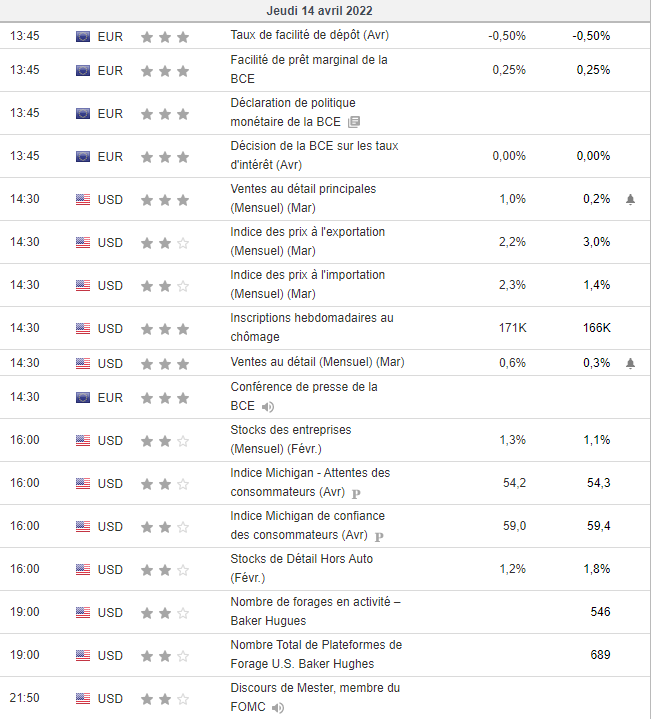Click document icon next to Déclaration de politique monétaire
The width and height of the screenshot is (654, 719).
[353, 122]
